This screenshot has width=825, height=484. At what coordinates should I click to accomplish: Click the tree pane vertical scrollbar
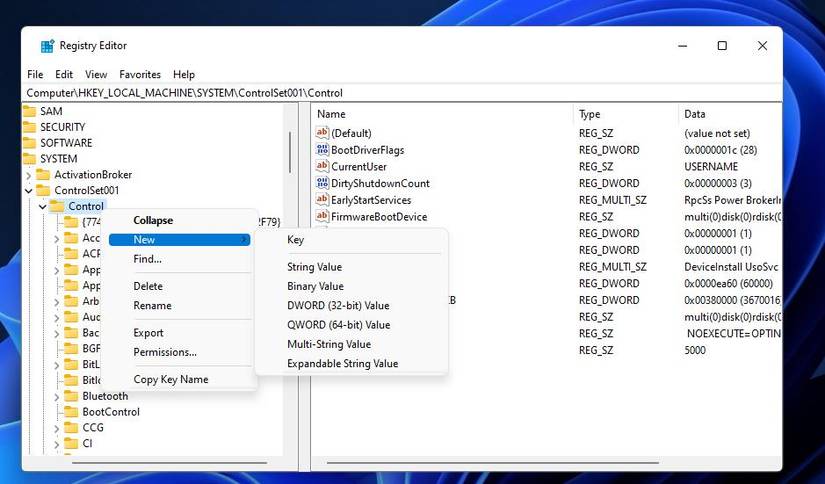[290, 152]
